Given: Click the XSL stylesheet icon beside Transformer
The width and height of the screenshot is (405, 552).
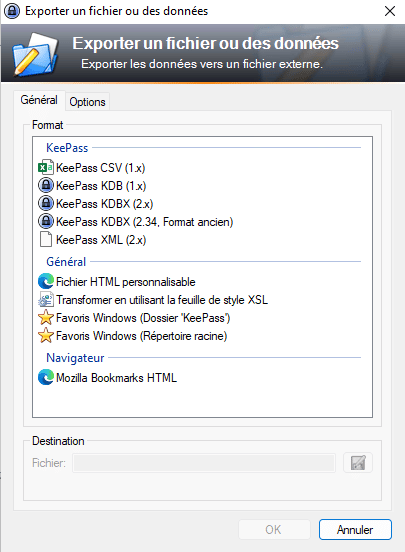Looking at the screenshot, I should pos(46,300).
